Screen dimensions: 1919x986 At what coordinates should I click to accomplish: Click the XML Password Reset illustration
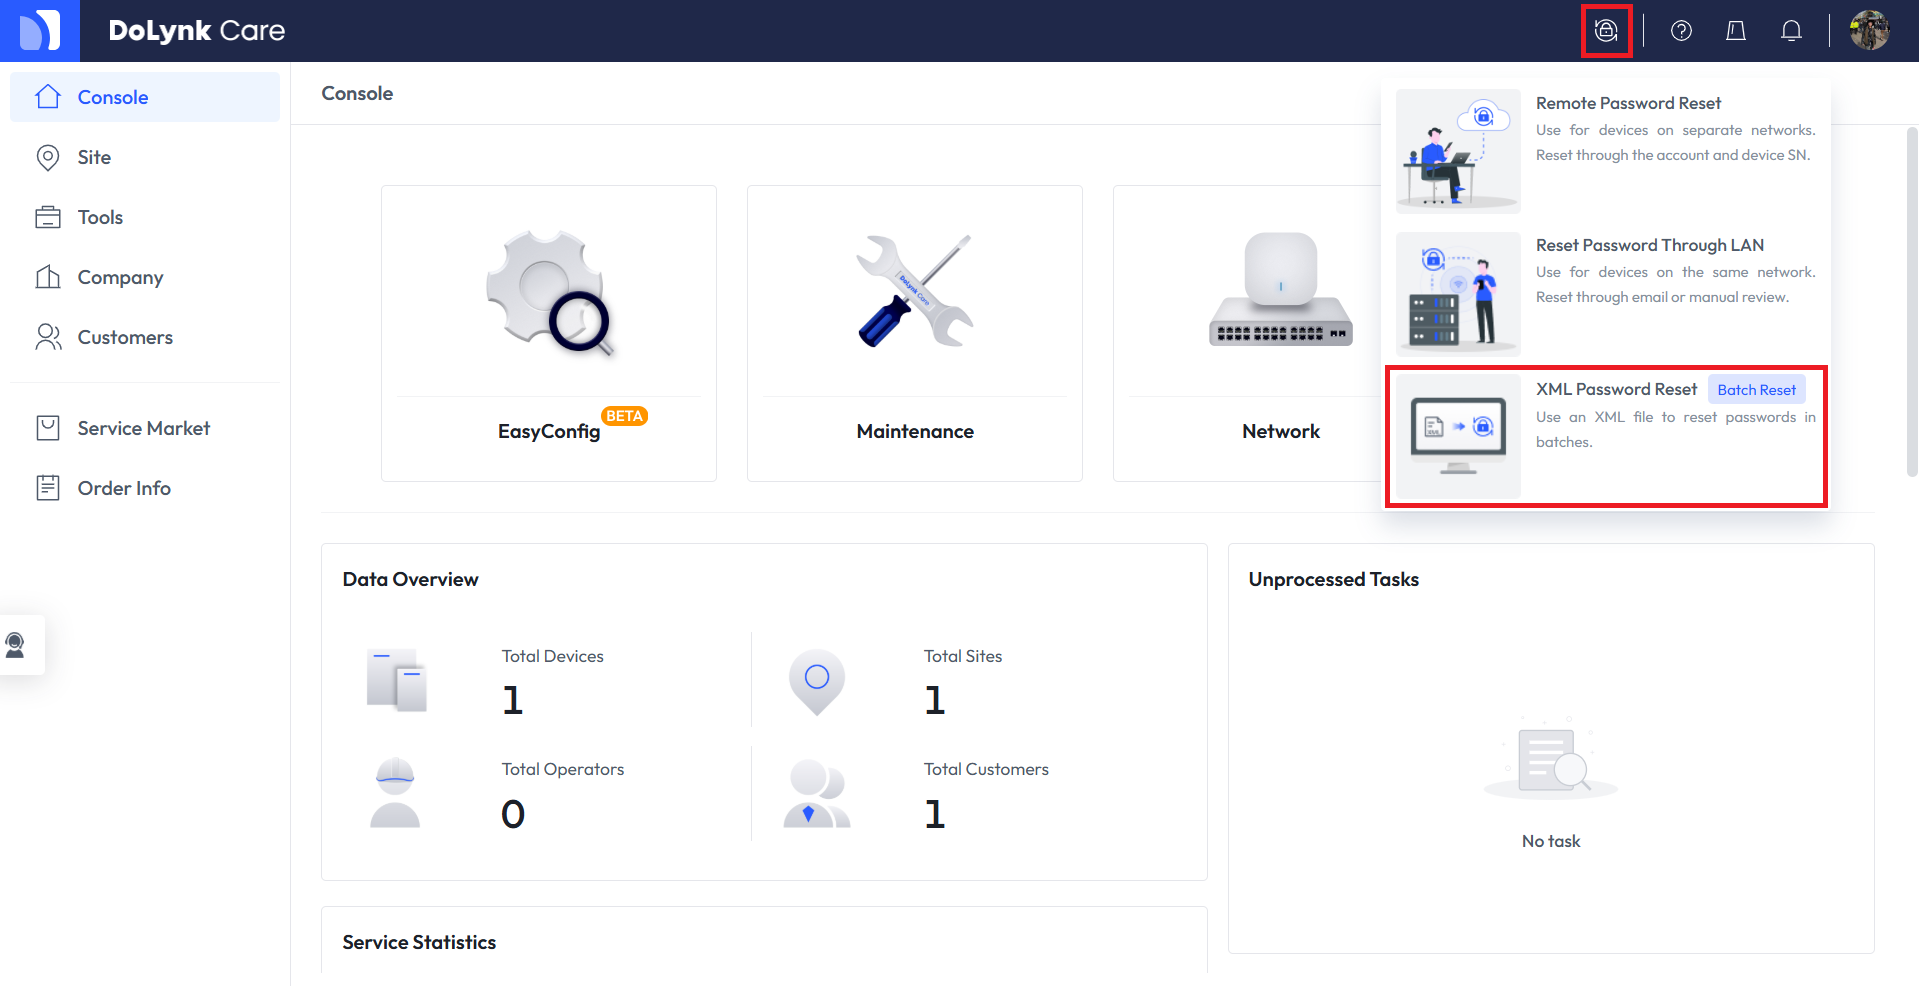coord(1458,436)
